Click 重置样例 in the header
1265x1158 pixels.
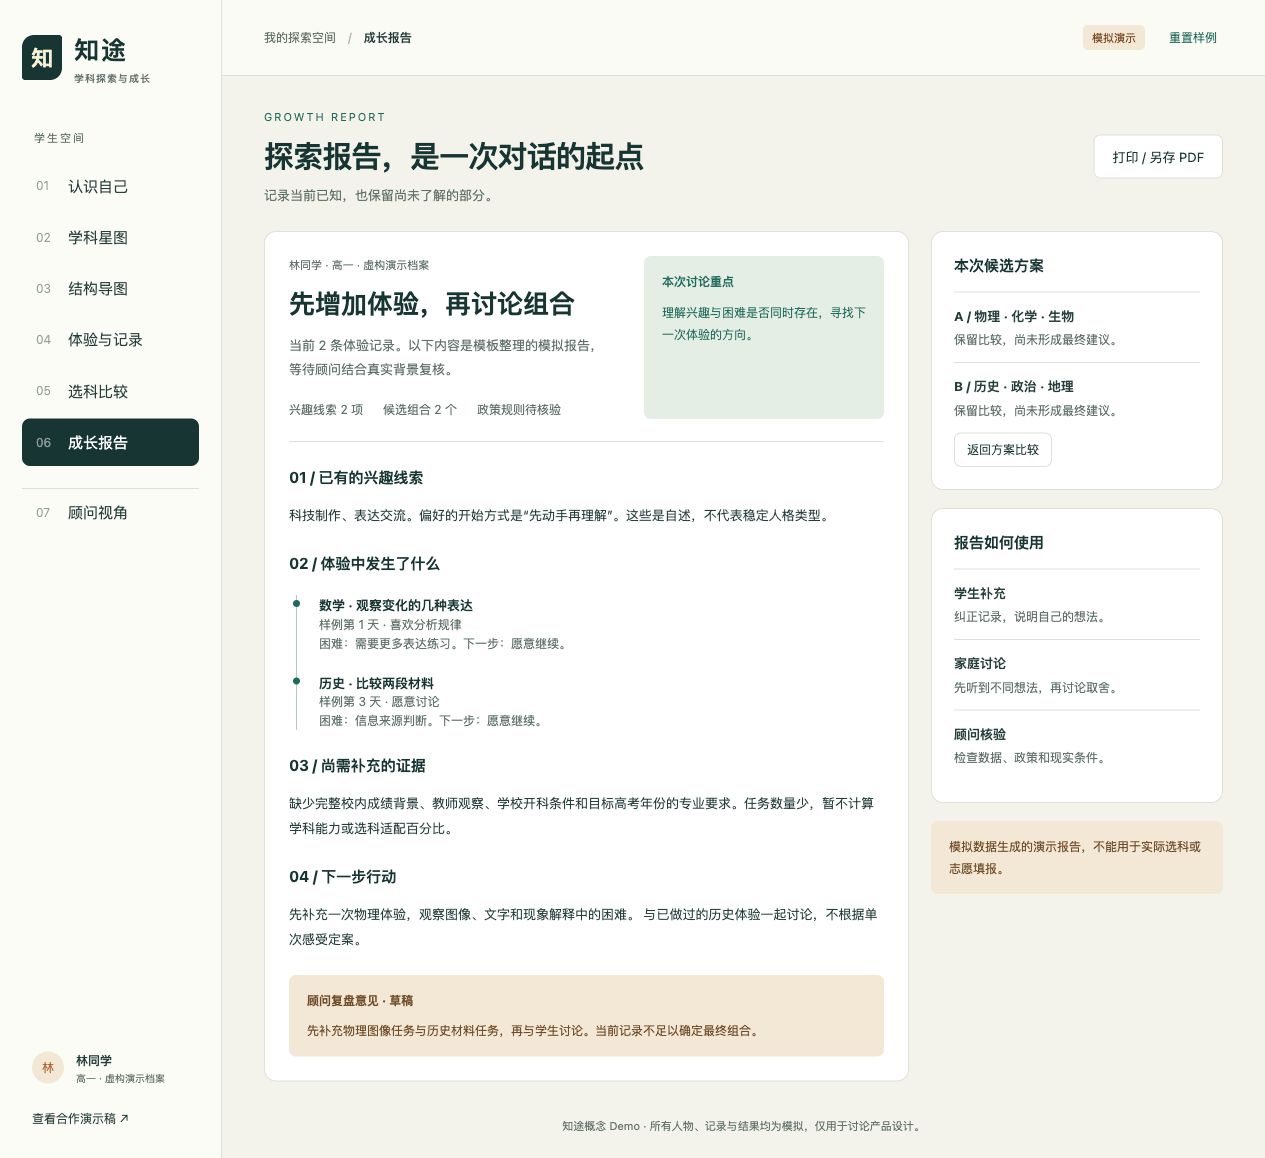coord(1193,38)
